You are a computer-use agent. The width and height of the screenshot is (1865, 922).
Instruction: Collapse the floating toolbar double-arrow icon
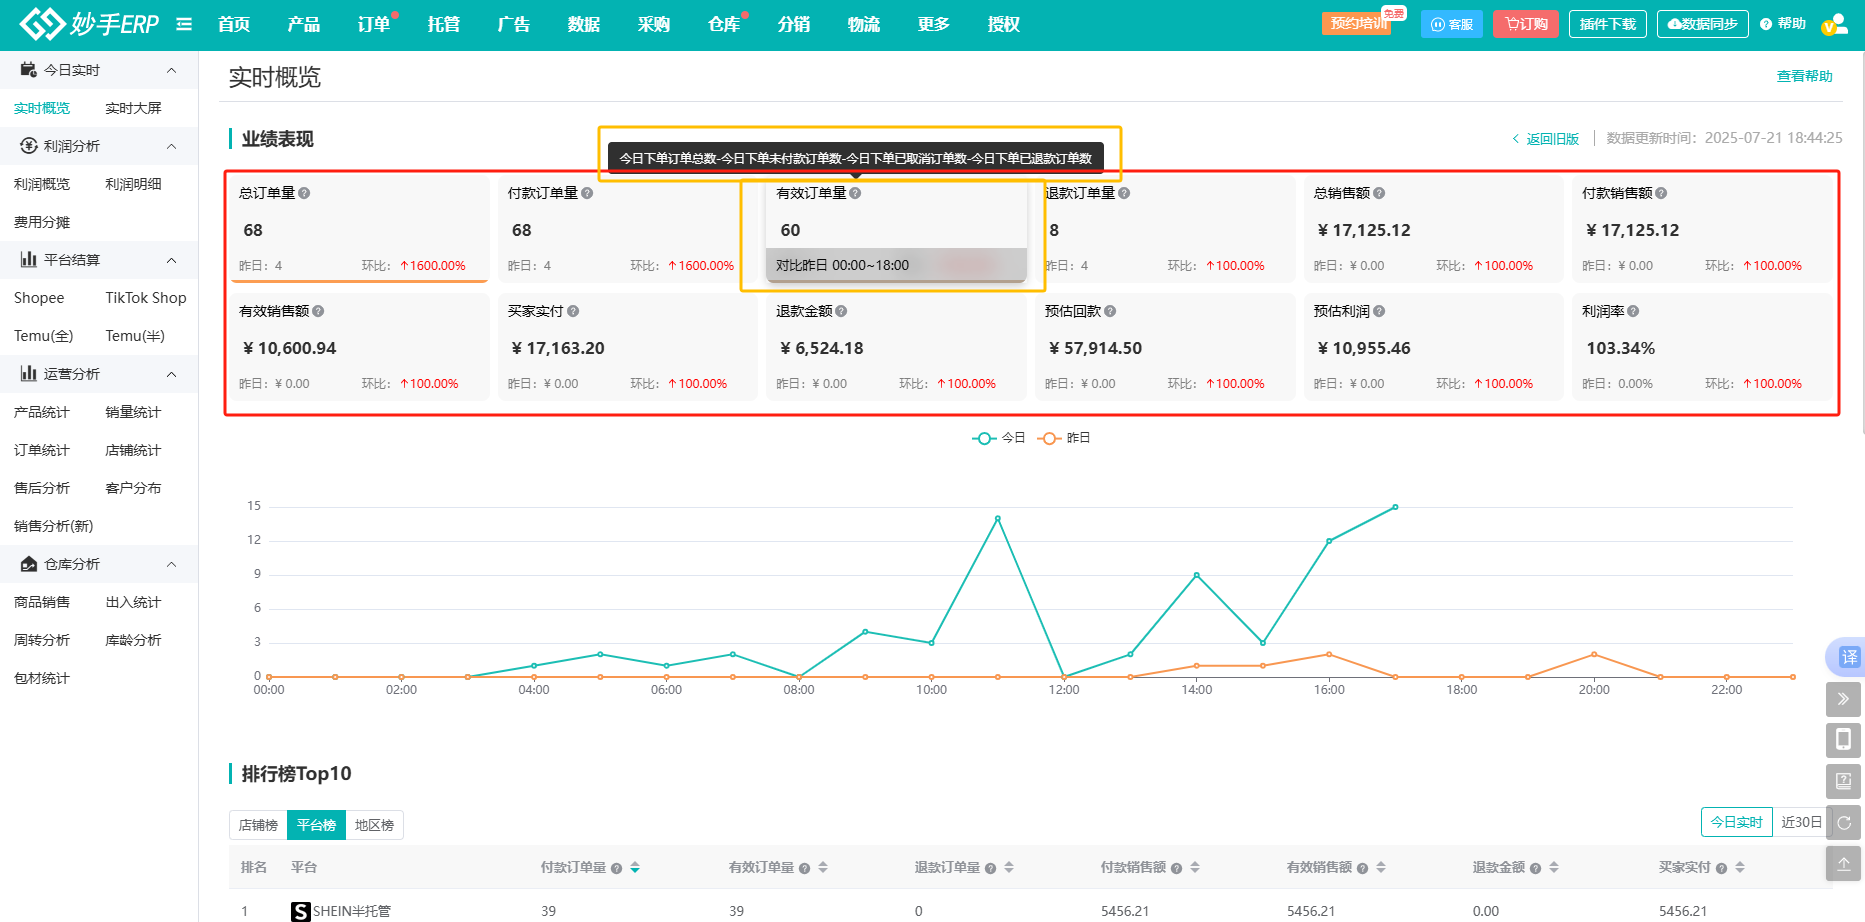pyautogui.click(x=1843, y=699)
